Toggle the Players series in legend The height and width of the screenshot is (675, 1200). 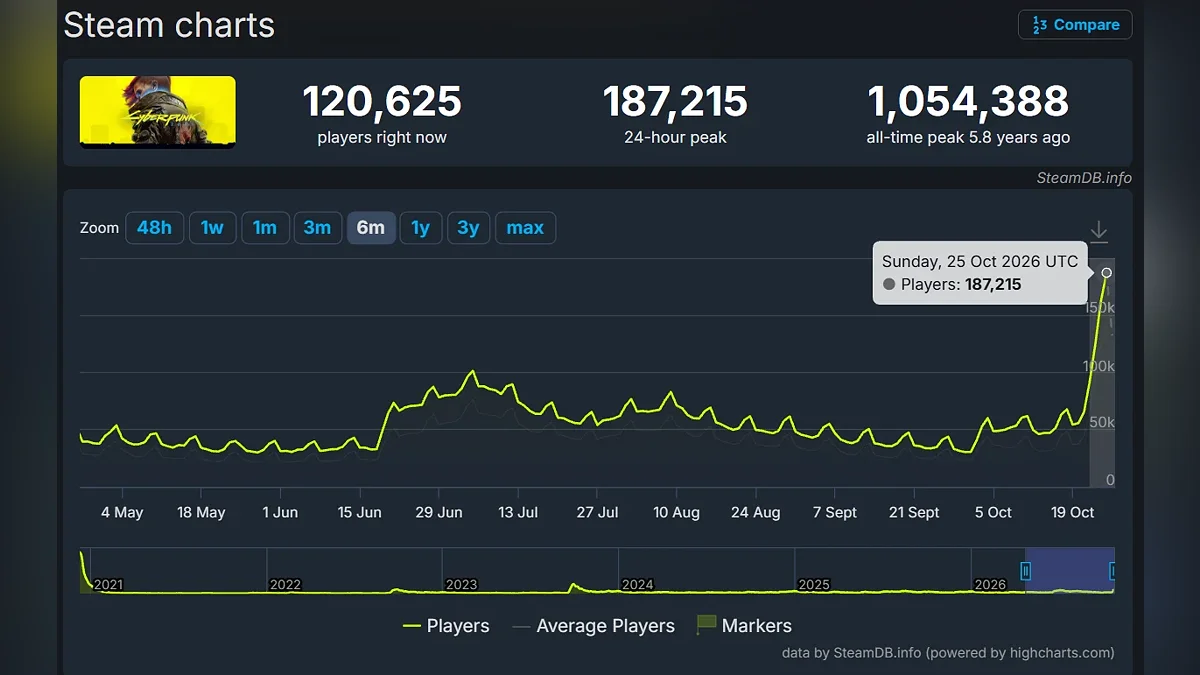pos(446,626)
